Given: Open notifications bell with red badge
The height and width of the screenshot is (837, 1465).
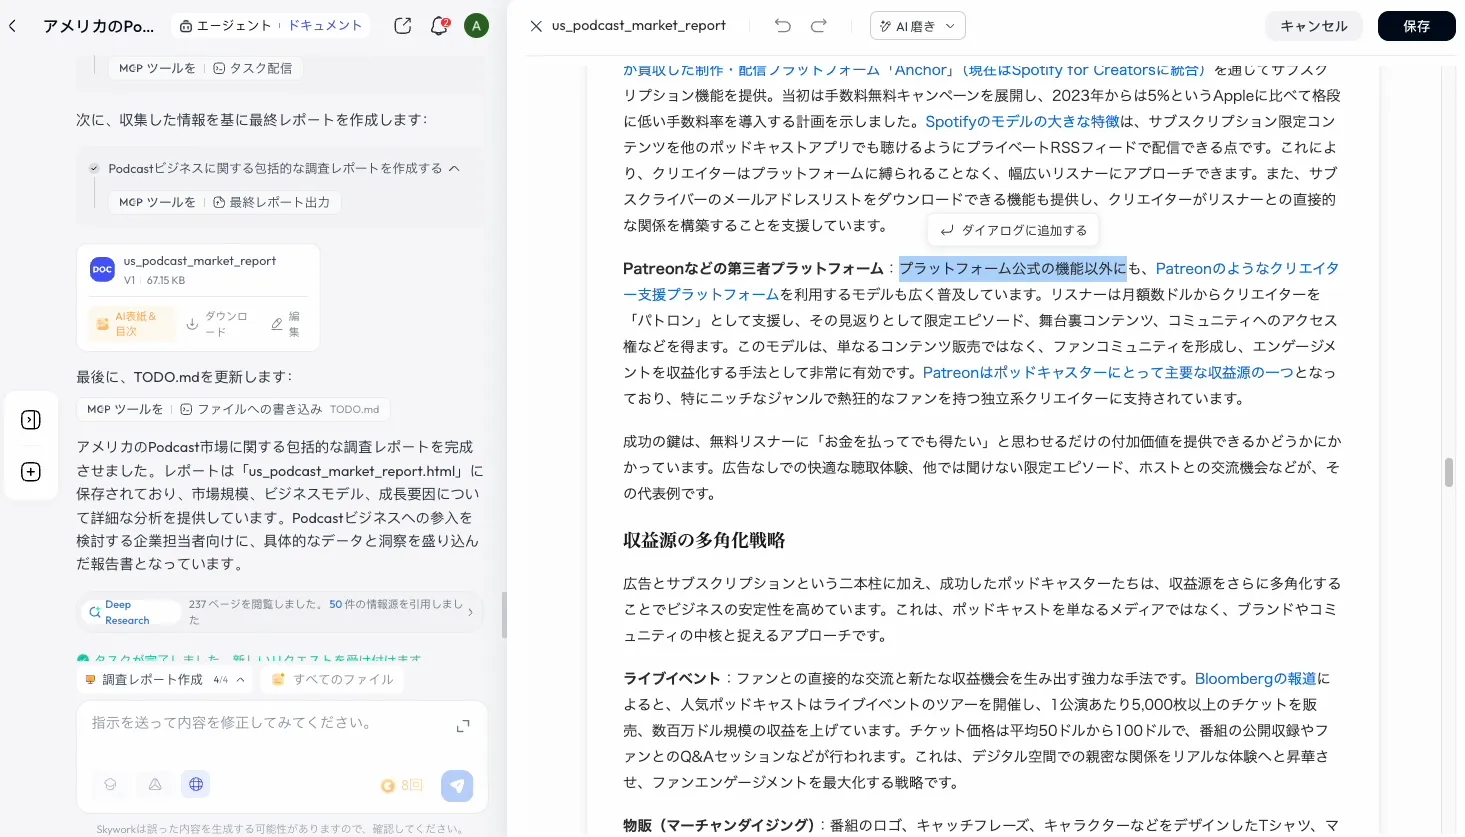Looking at the screenshot, I should pos(439,26).
